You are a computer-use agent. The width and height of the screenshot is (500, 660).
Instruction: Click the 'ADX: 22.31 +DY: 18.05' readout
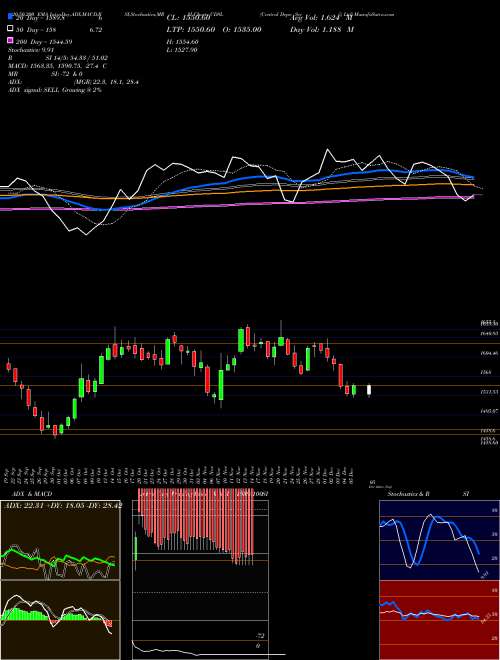coord(62,505)
